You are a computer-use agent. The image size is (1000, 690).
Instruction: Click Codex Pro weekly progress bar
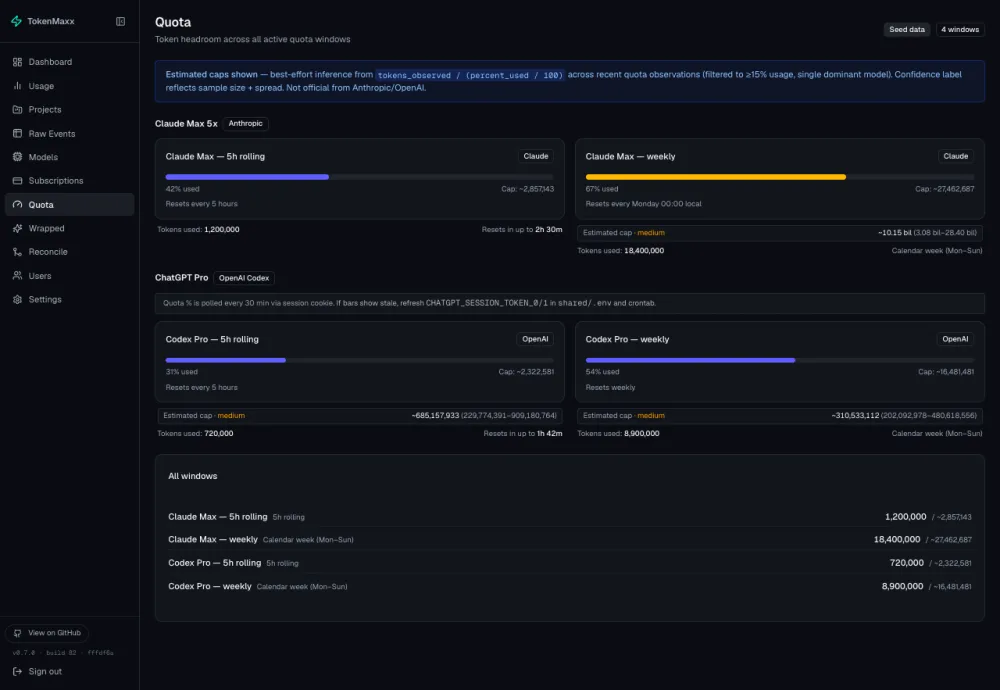(x=779, y=360)
